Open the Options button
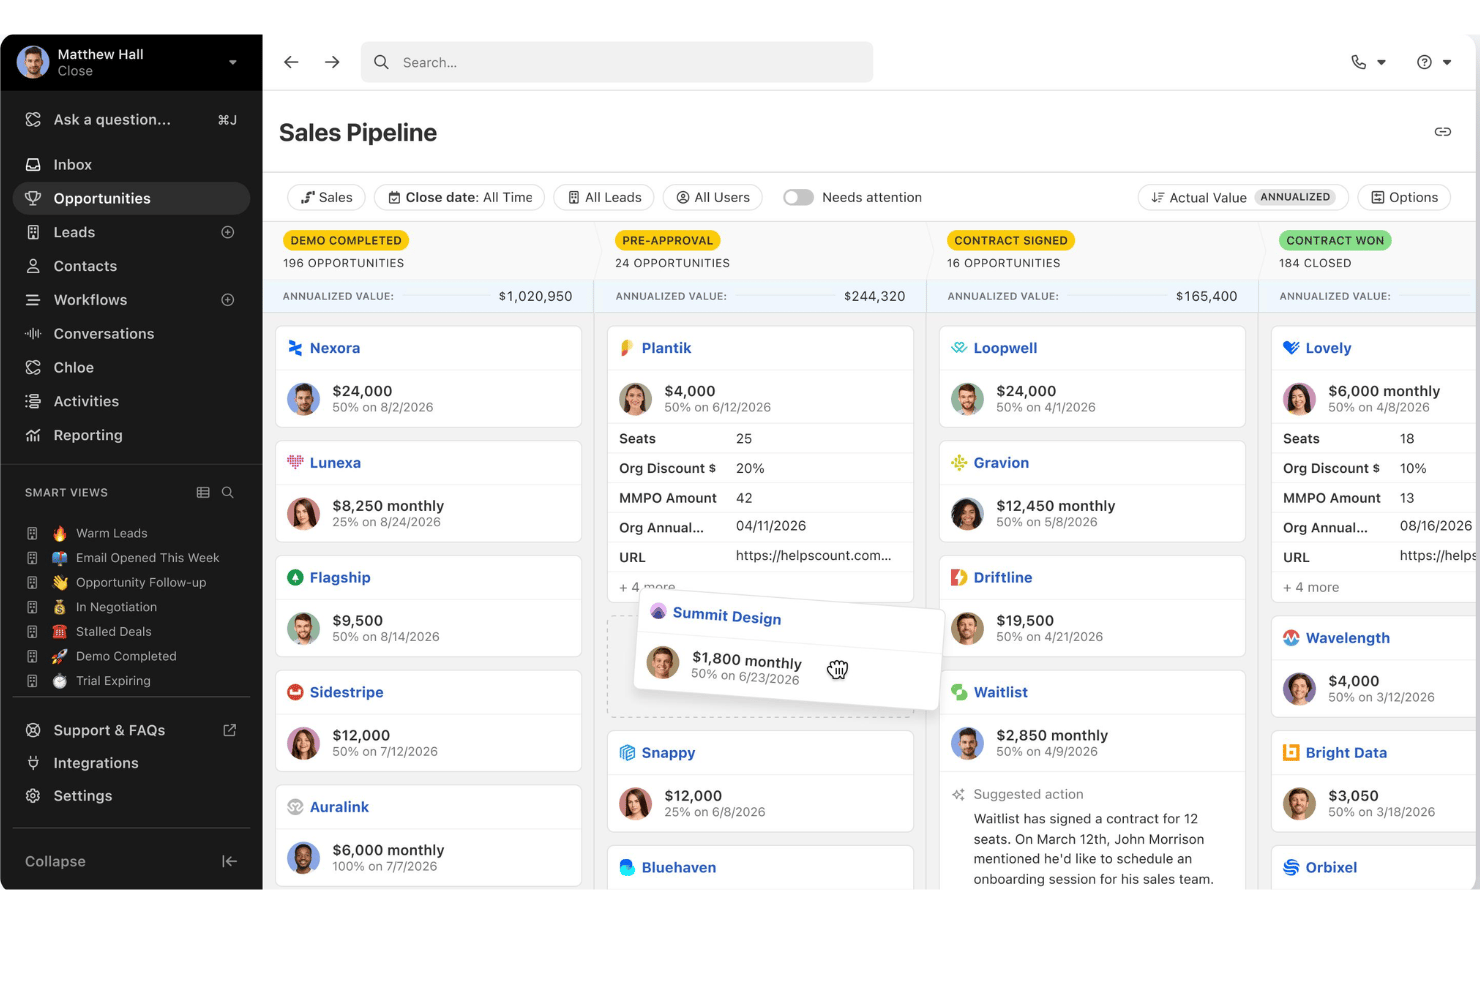The width and height of the screenshot is (1480, 987). [x=1404, y=197]
